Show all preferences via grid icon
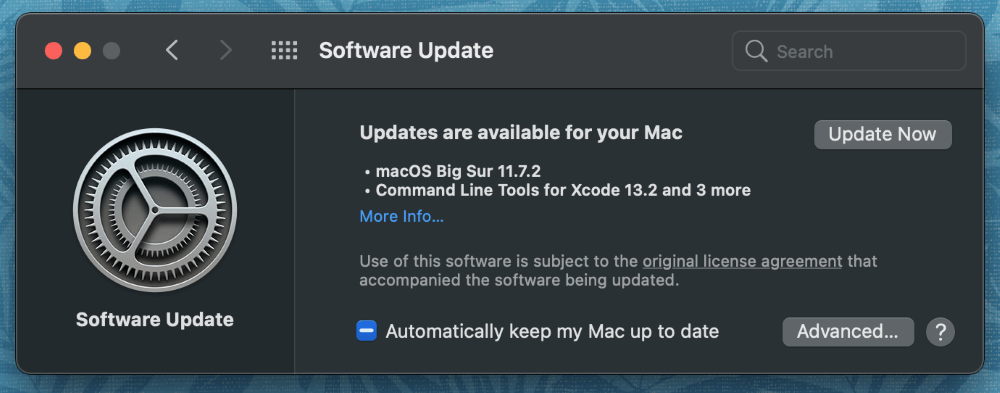 pos(284,51)
